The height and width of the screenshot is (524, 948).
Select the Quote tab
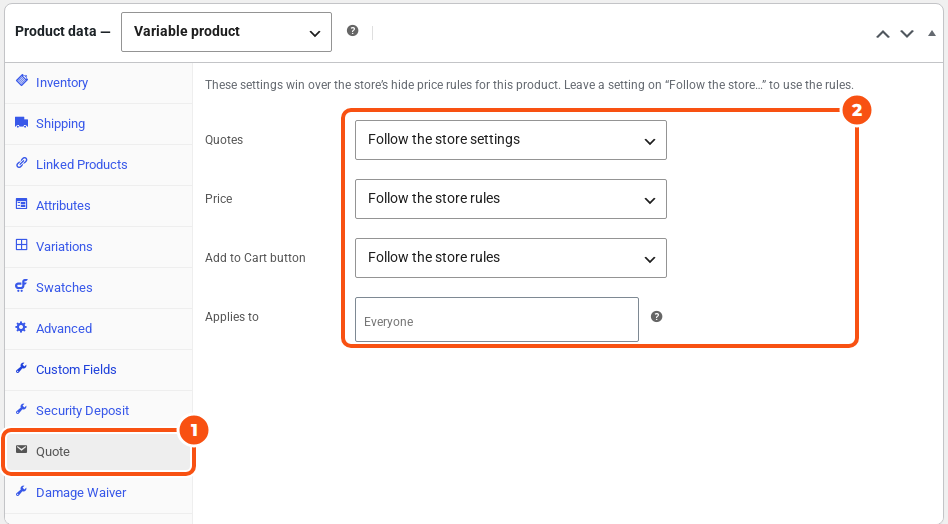(99, 452)
